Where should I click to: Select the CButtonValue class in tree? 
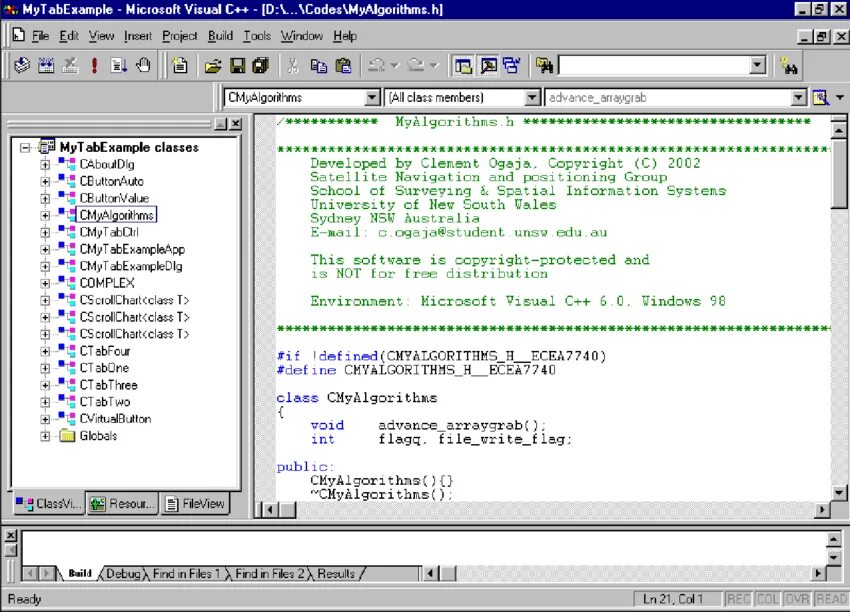coord(114,198)
